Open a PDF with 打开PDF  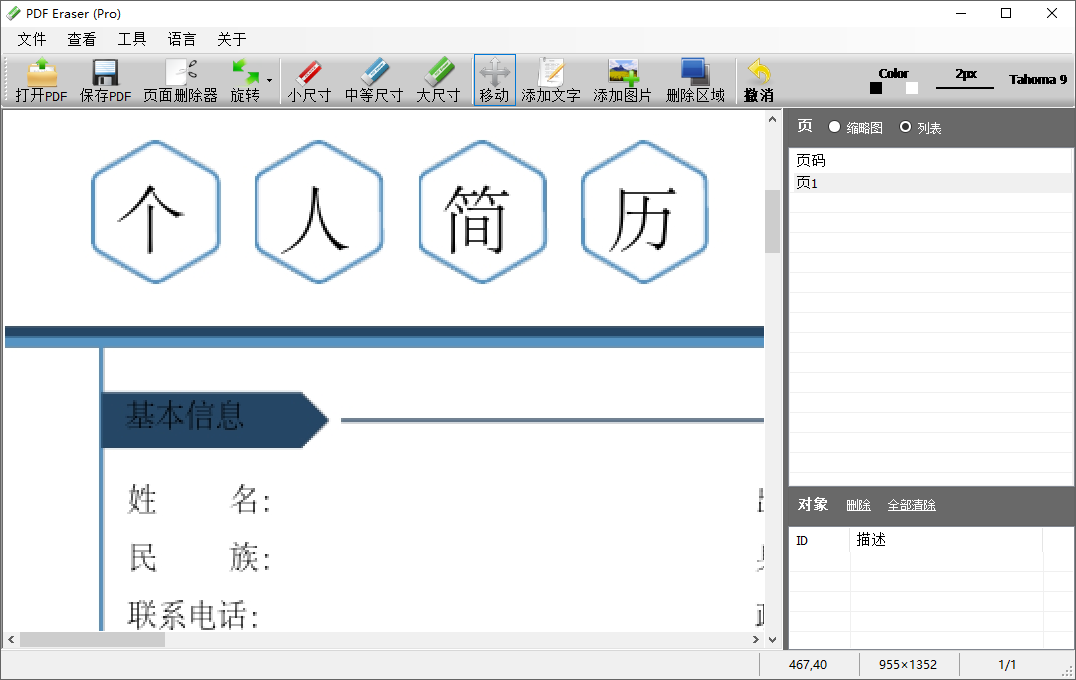(x=41, y=80)
